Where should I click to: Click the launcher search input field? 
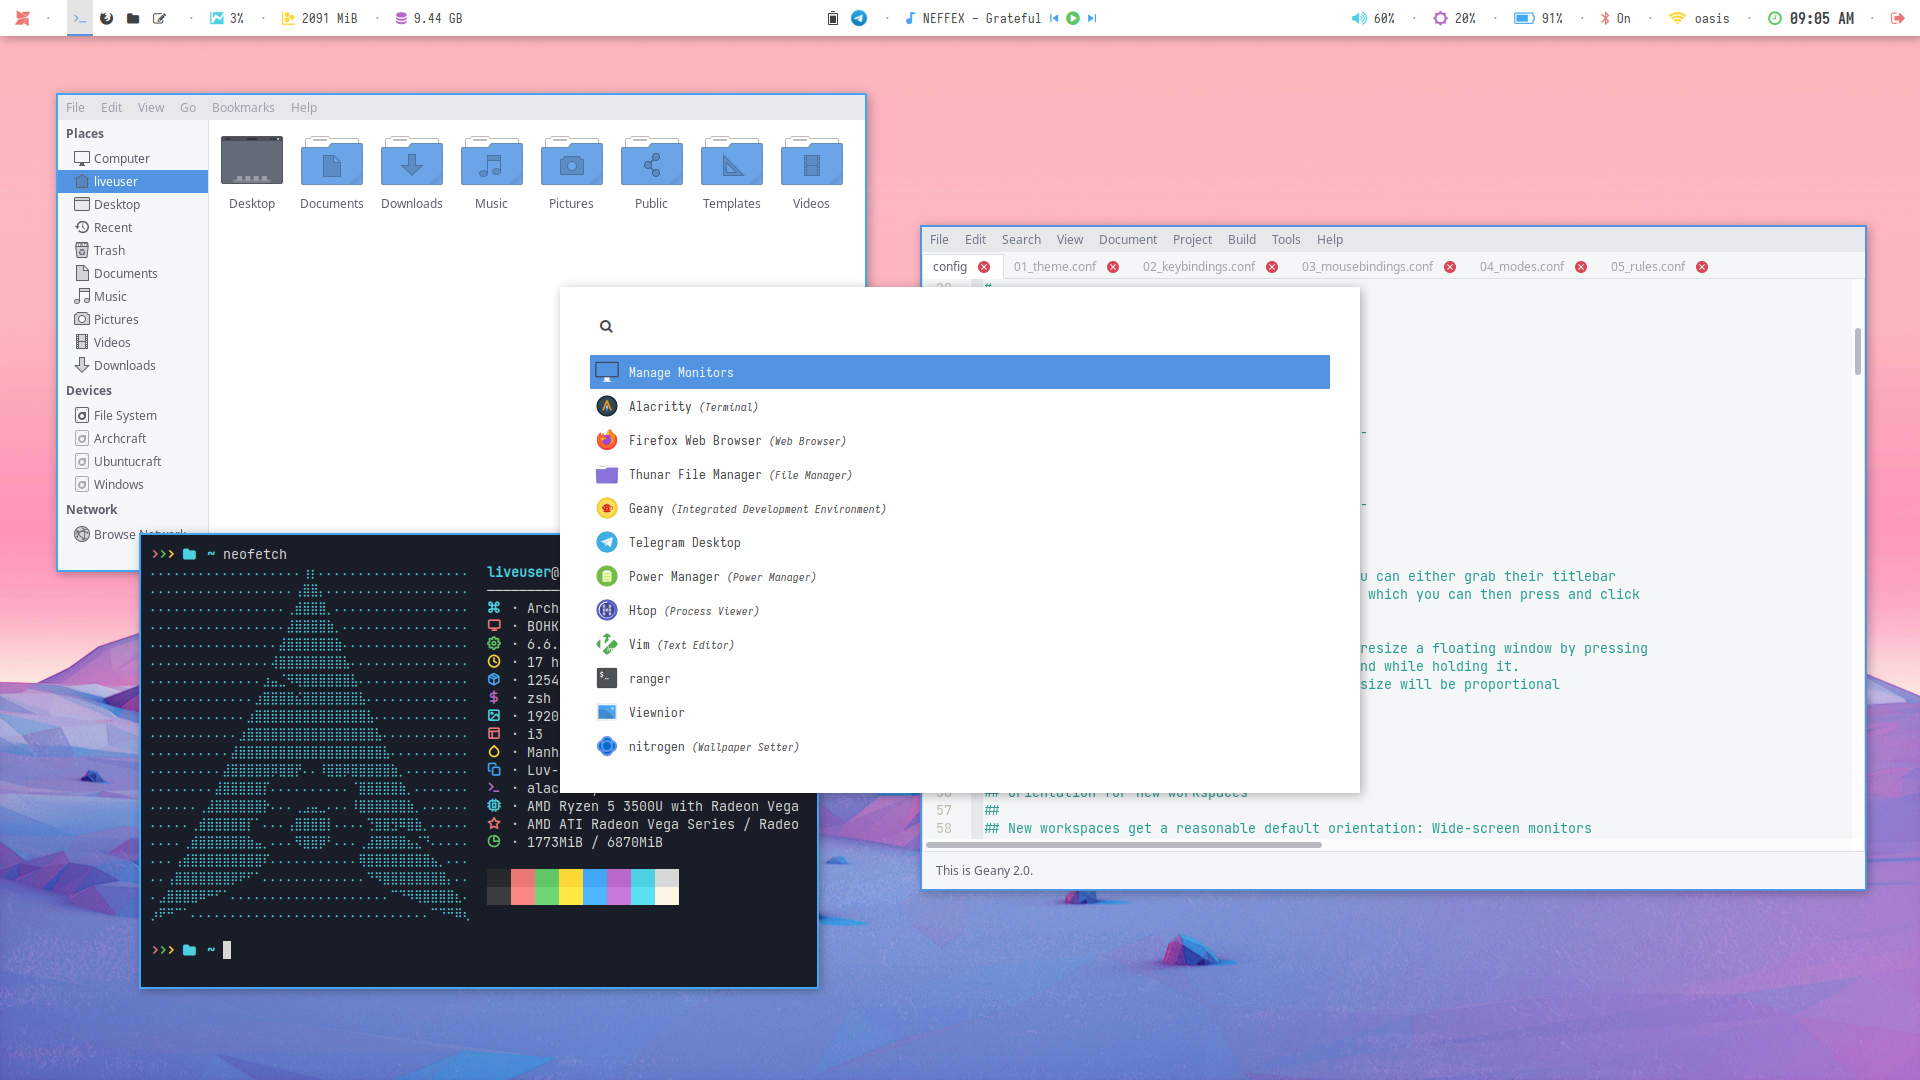960,326
